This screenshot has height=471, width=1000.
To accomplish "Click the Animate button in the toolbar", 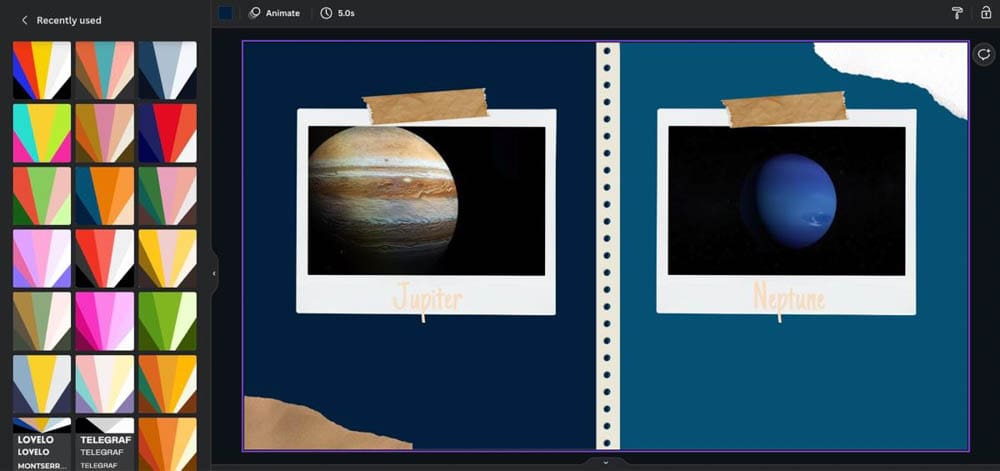I will coord(274,13).
